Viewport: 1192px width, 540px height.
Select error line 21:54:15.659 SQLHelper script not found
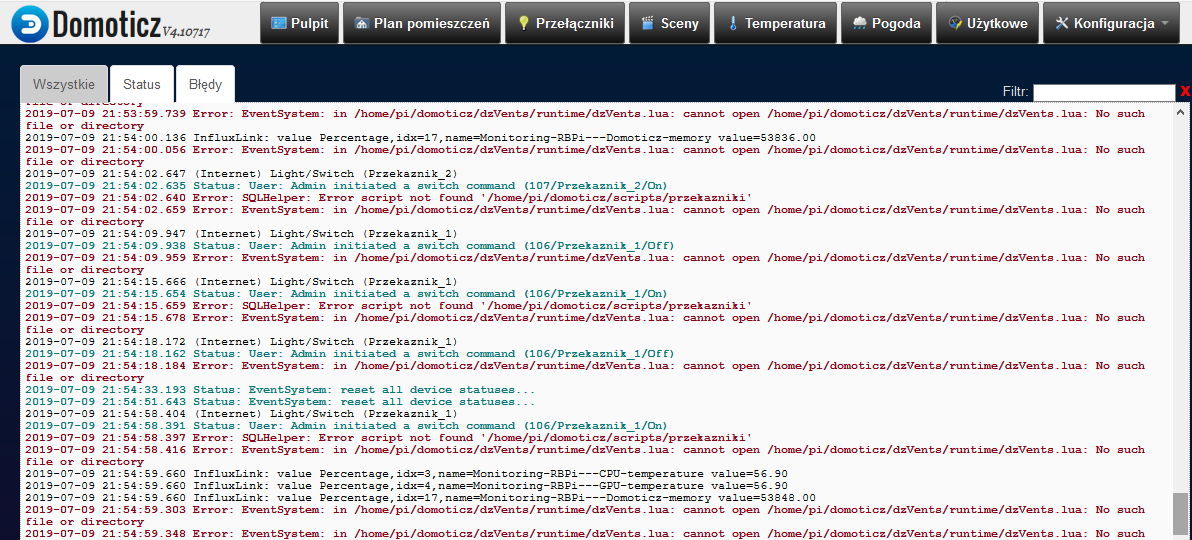click(x=388, y=306)
